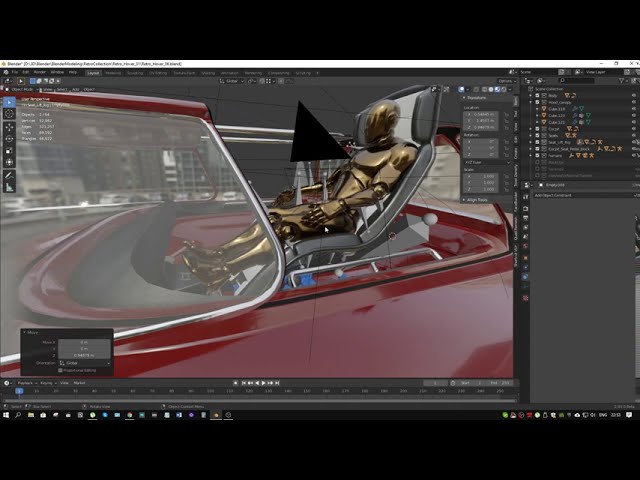Open the File menu
The width and height of the screenshot is (640, 480).
point(14,72)
